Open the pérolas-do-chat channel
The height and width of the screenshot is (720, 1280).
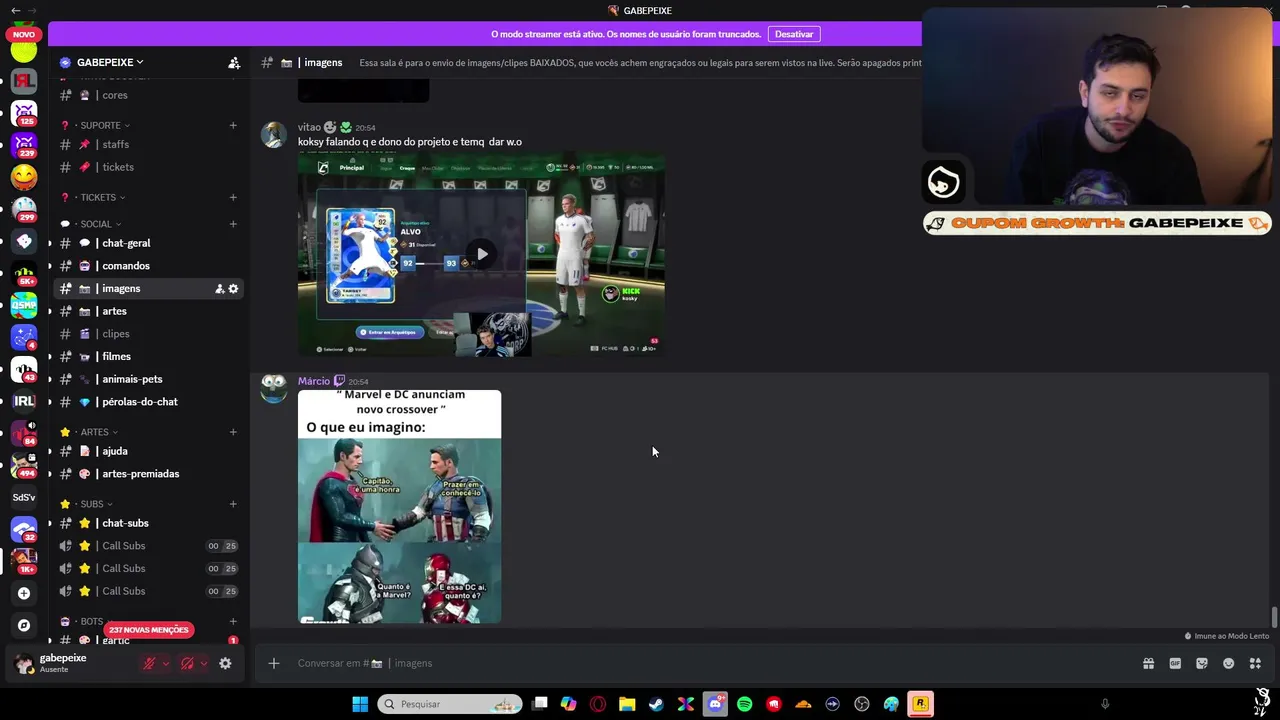click(x=150, y=402)
